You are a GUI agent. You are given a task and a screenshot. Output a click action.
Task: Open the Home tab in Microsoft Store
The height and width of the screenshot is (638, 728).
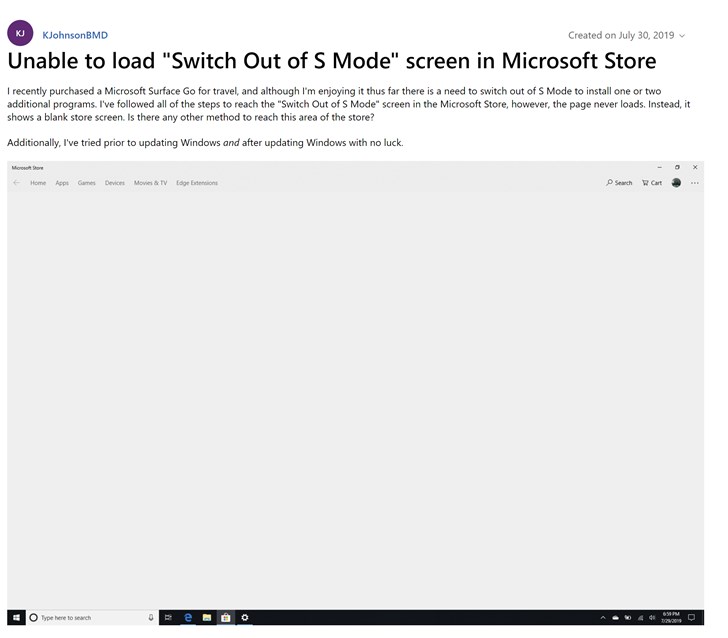pos(38,183)
